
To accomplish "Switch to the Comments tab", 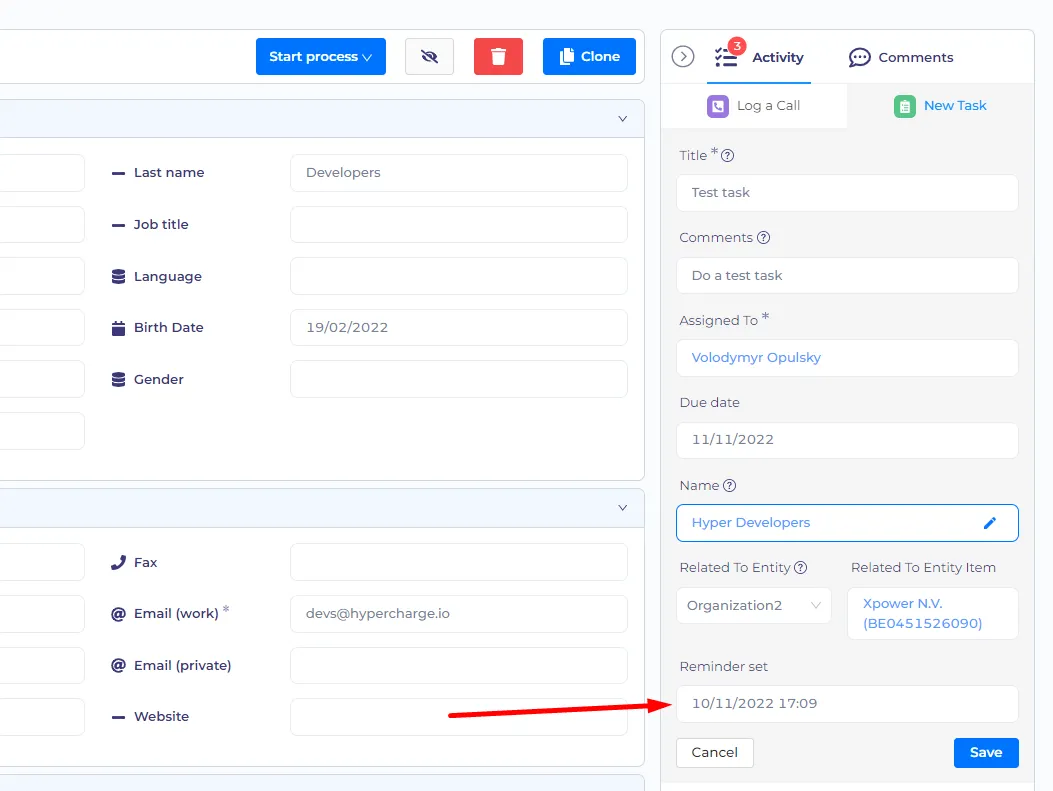I will 901,57.
